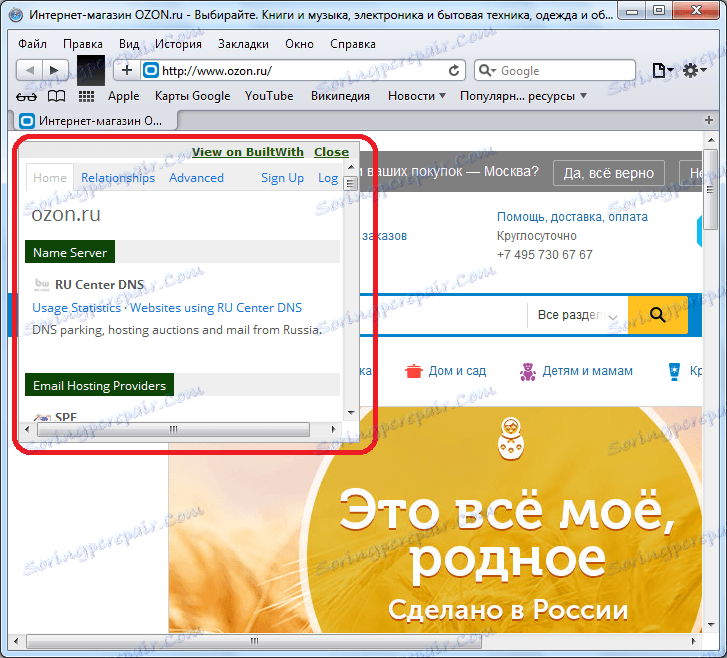
Task: Click BuiltWith panel vertical scroll down arrow
Action: (x=351, y=412)
